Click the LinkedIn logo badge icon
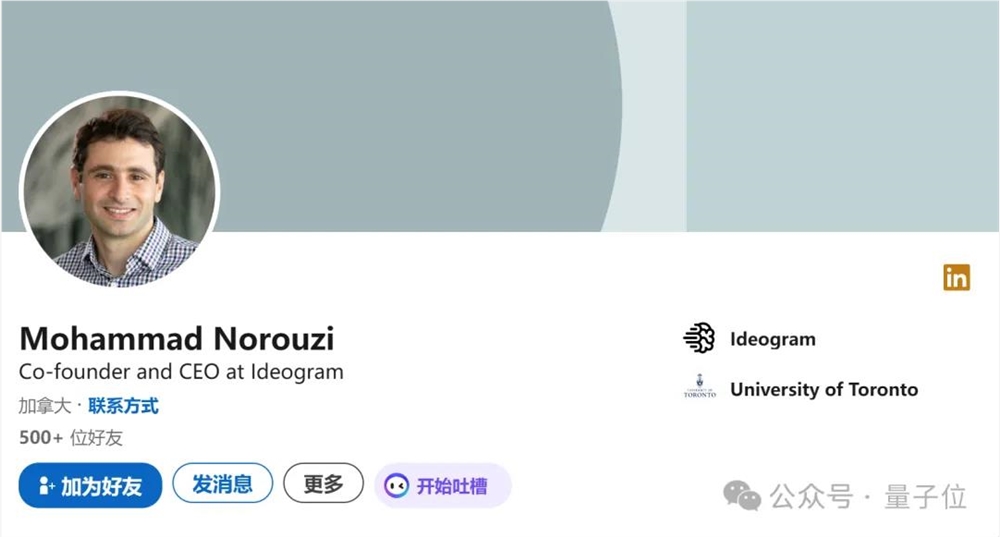Image resolution: width=1000 pixels, height=537 pixels. 956,277
